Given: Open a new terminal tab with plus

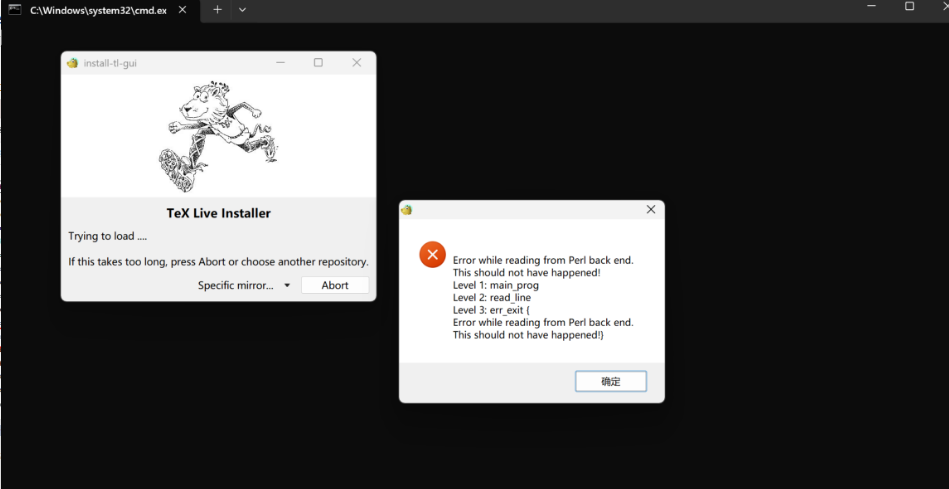Looking at the screenshot, I should (217, 10).
